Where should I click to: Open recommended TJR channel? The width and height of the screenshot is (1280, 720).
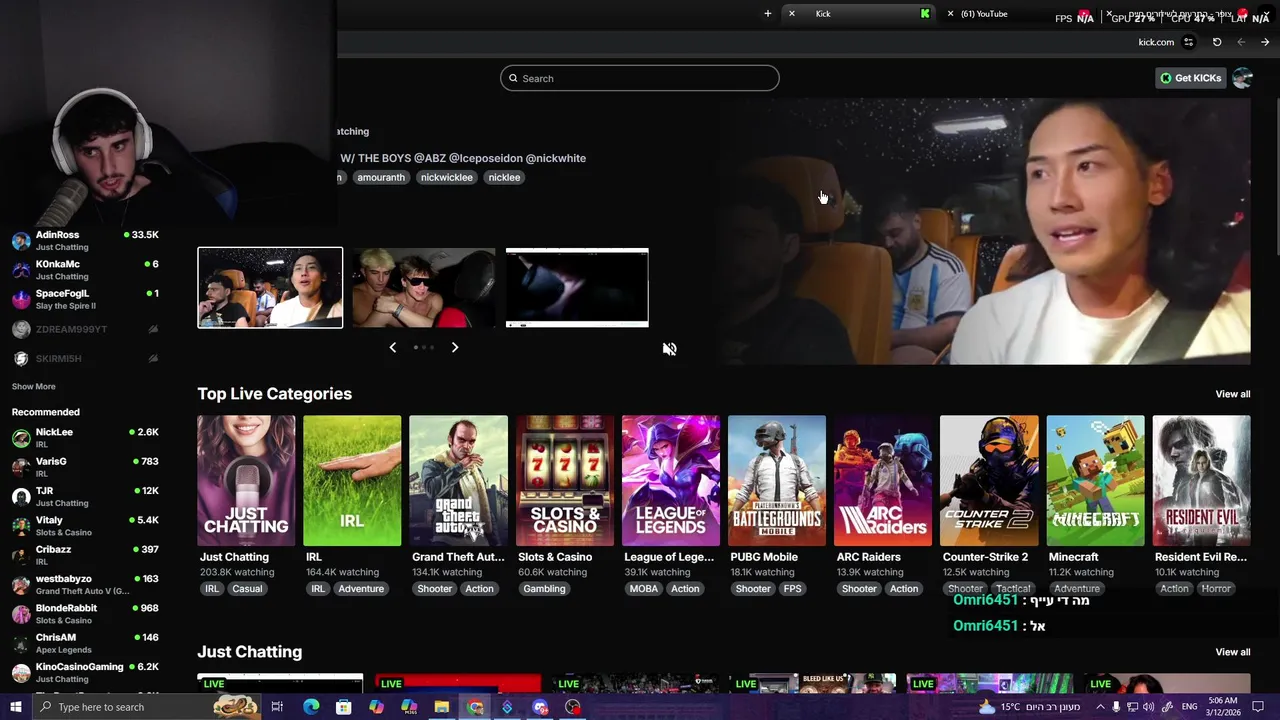click(x=85, y=496)
